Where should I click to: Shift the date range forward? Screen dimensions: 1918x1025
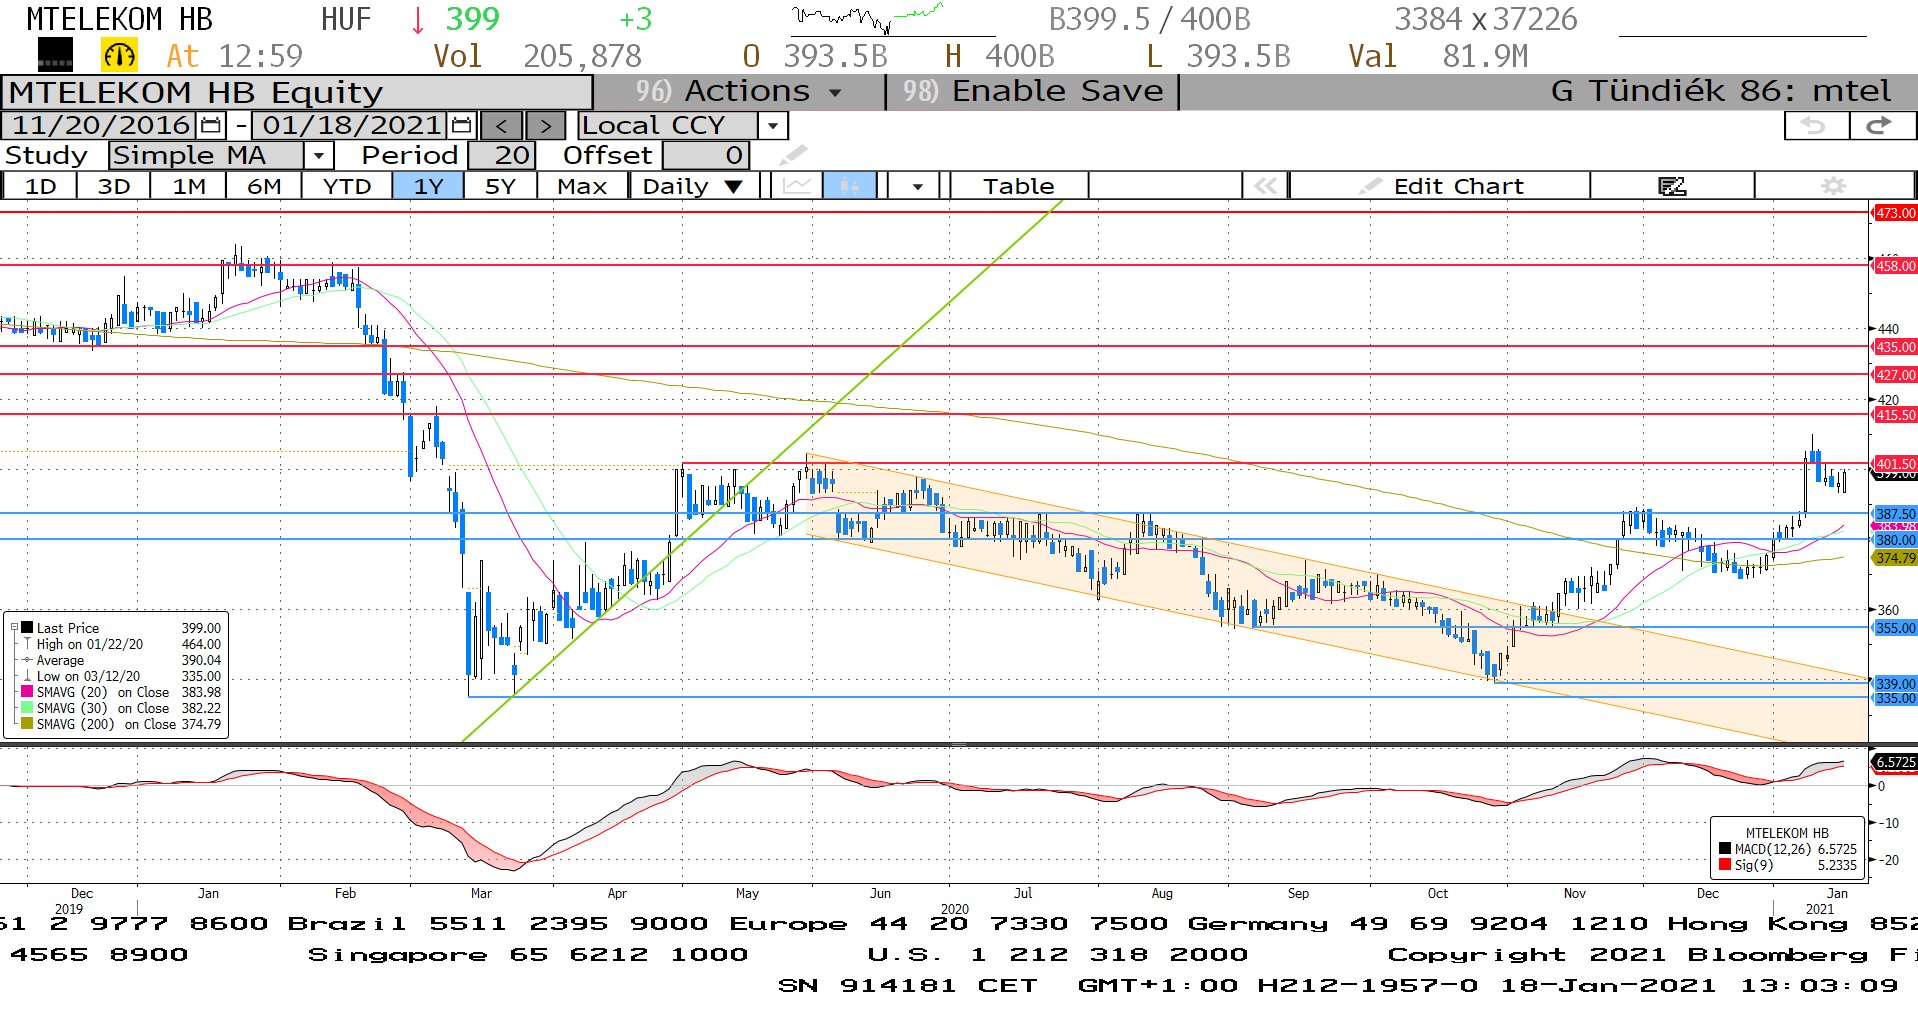[545, 125]
